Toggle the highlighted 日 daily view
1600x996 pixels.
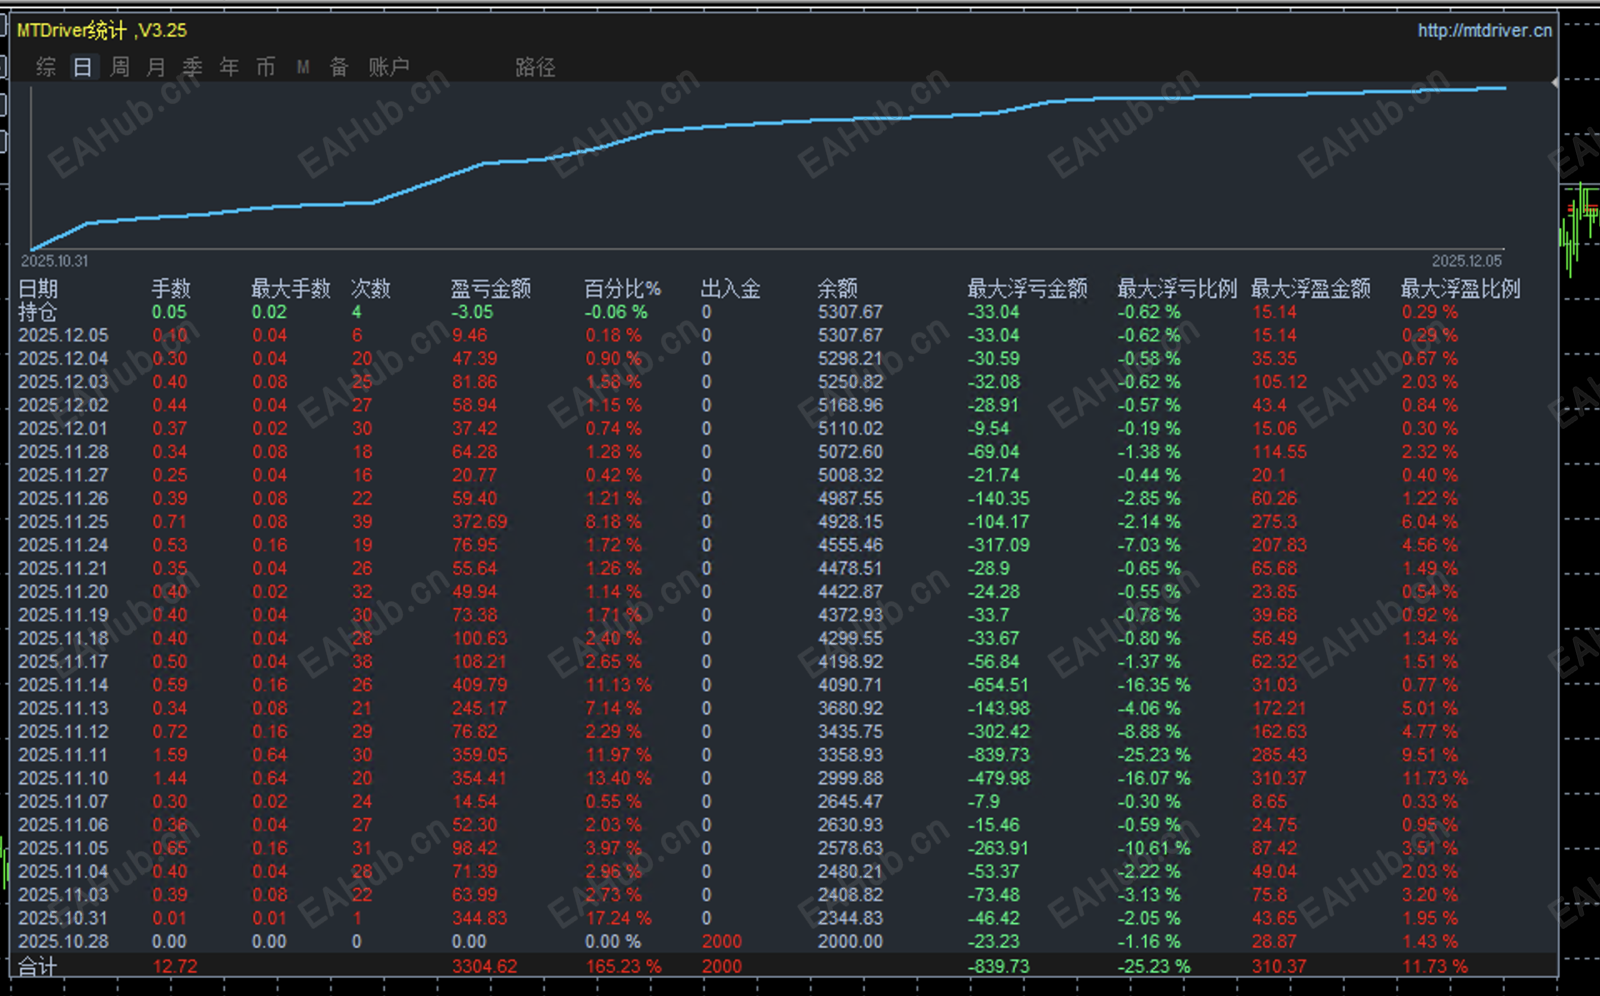pyautogui.click(x=82, y=67)
